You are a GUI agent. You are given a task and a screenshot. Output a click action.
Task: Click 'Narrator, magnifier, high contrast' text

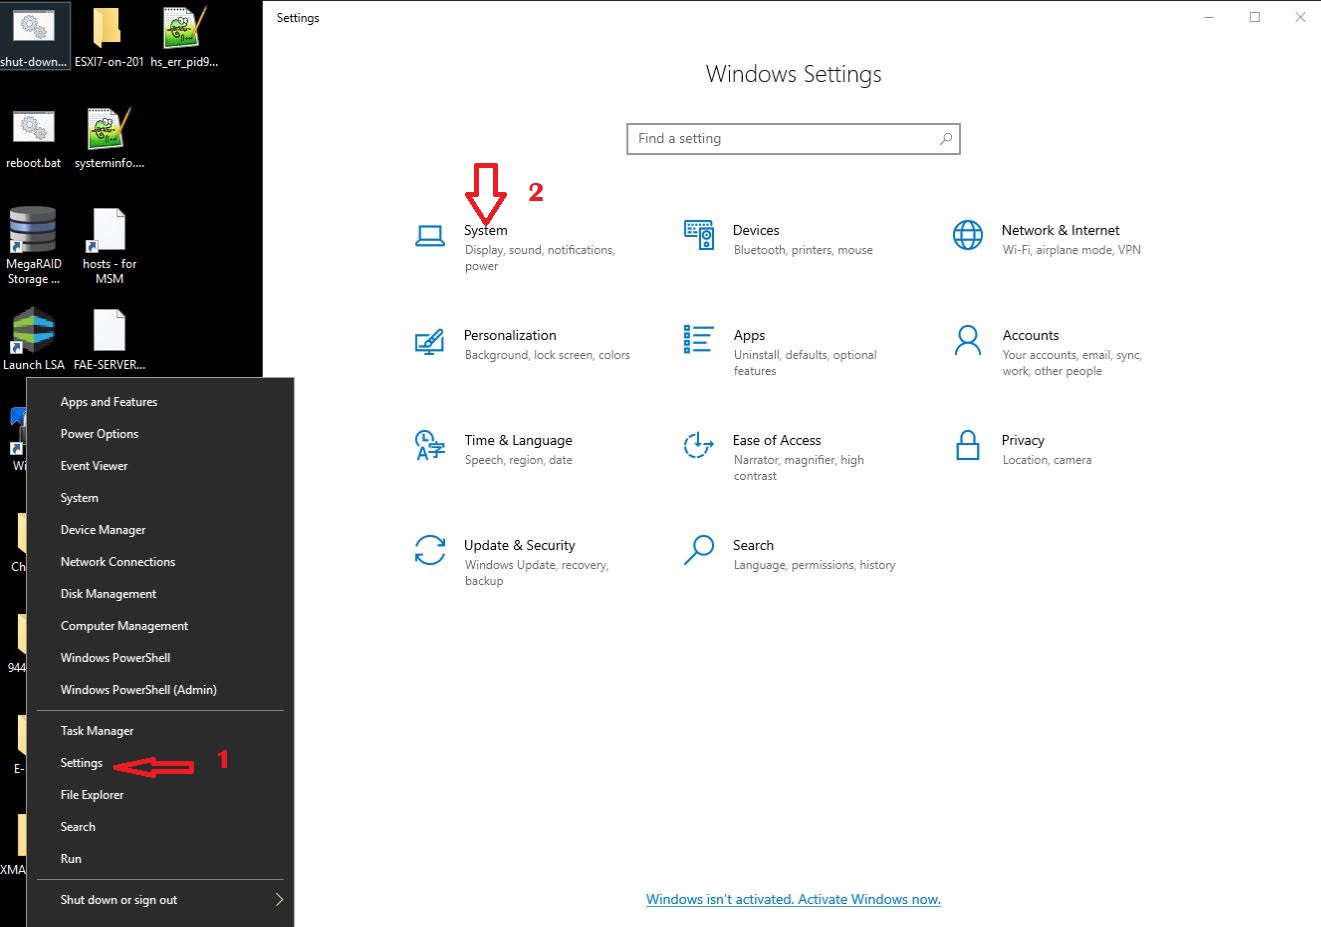coord(799,468)
